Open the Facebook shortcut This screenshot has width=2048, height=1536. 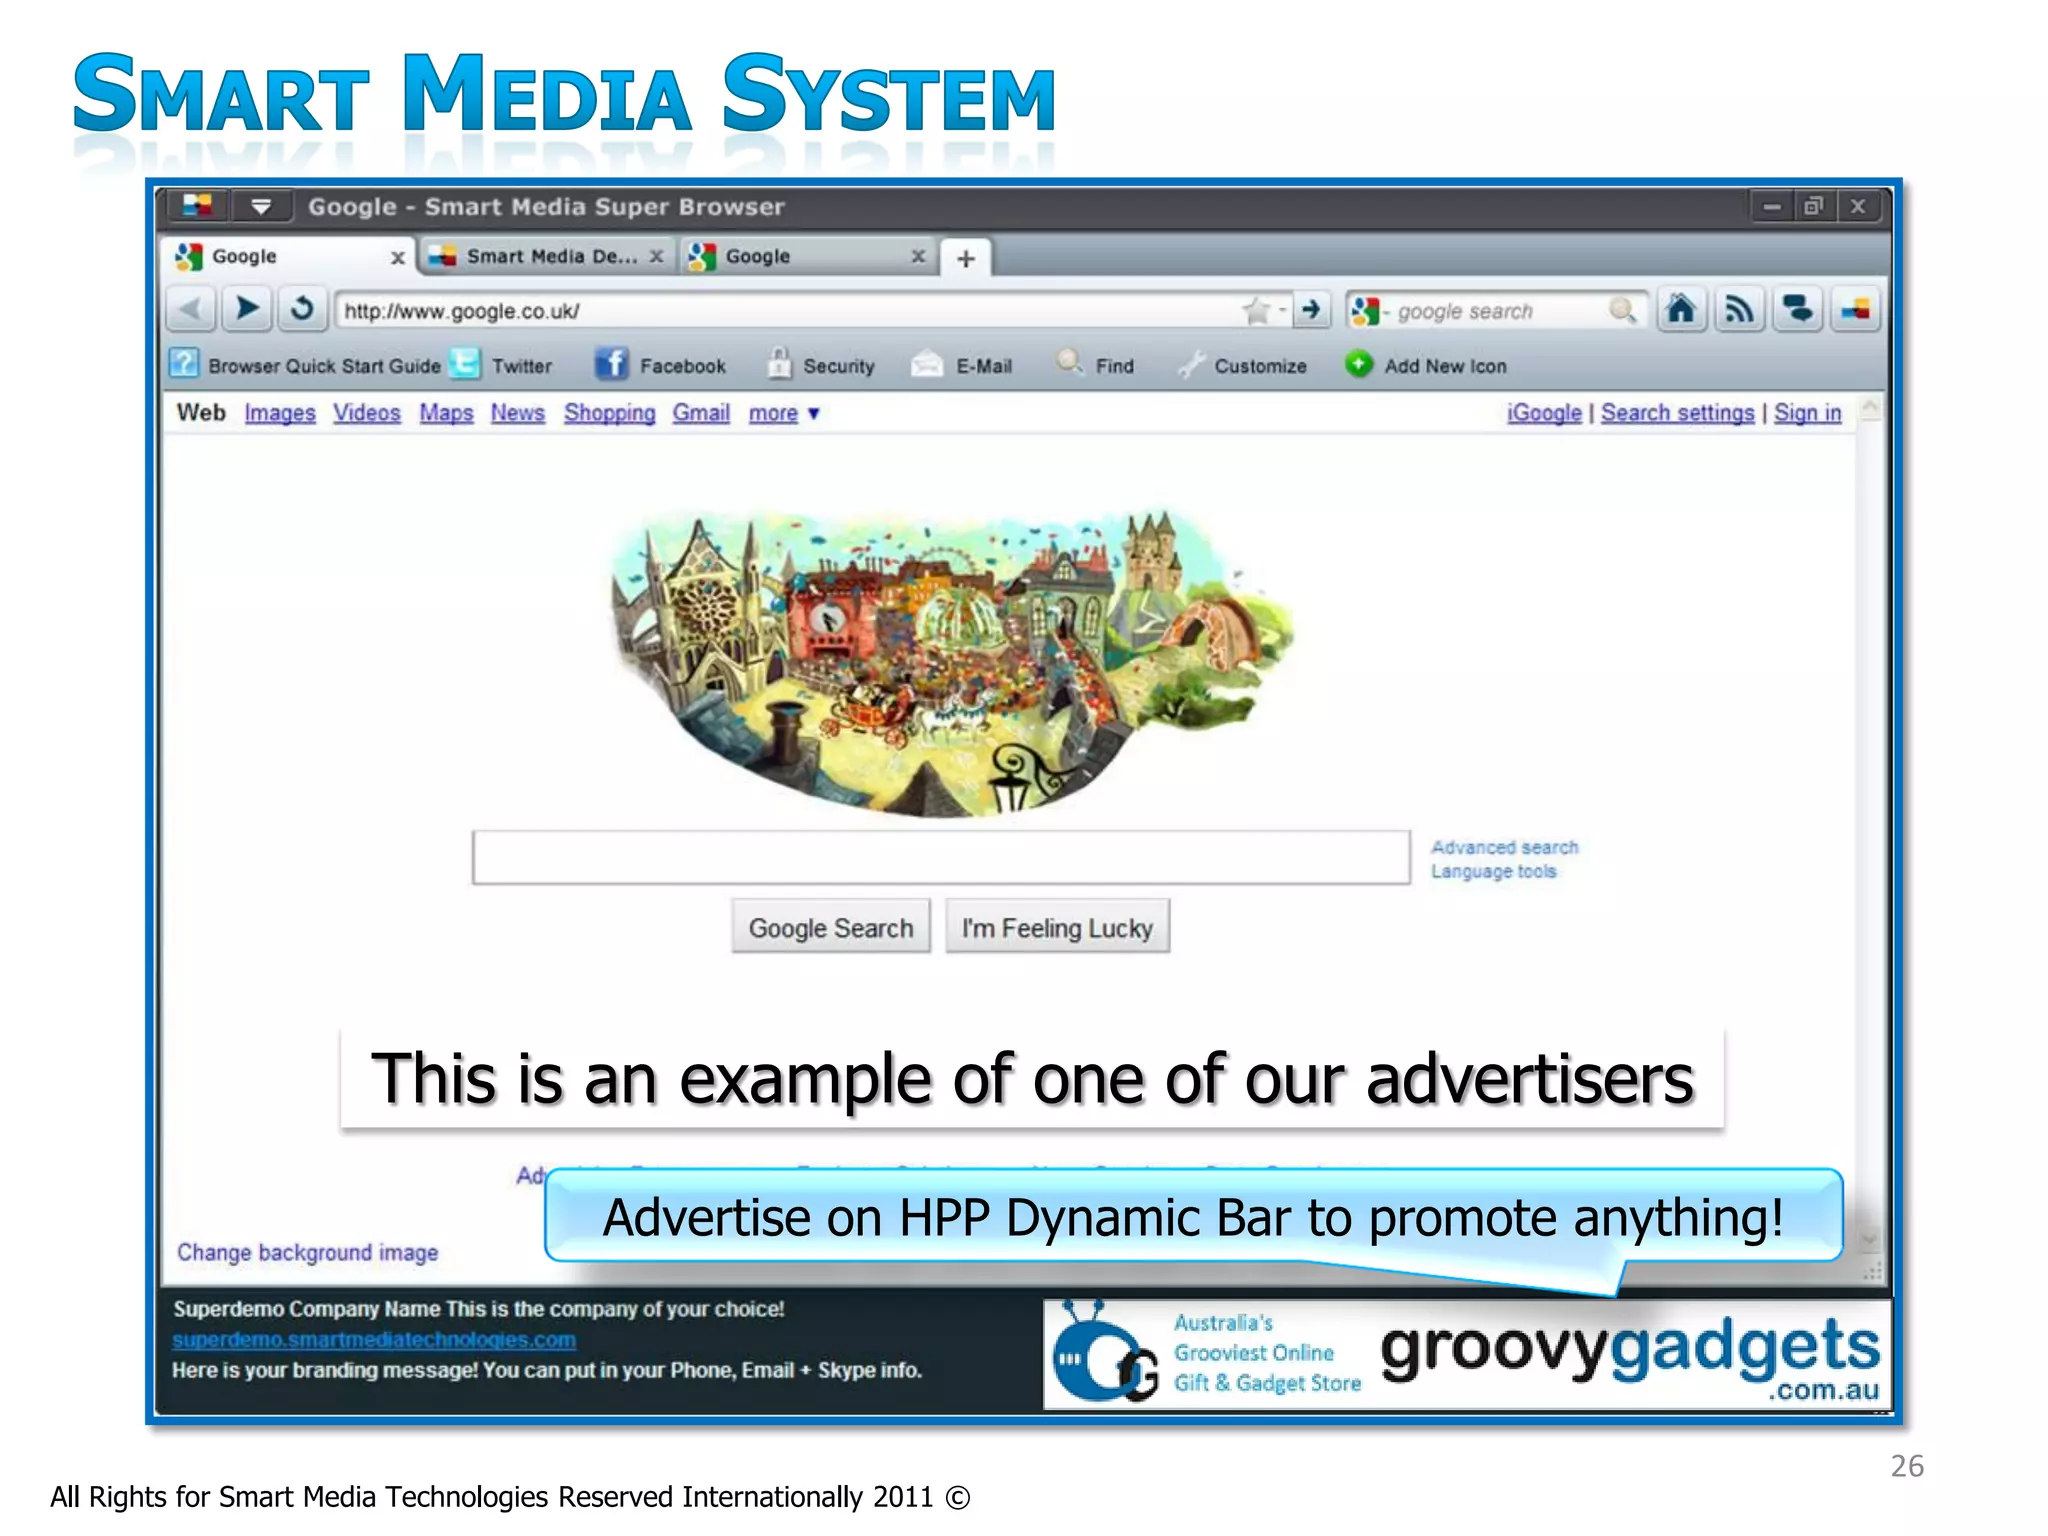661,365
